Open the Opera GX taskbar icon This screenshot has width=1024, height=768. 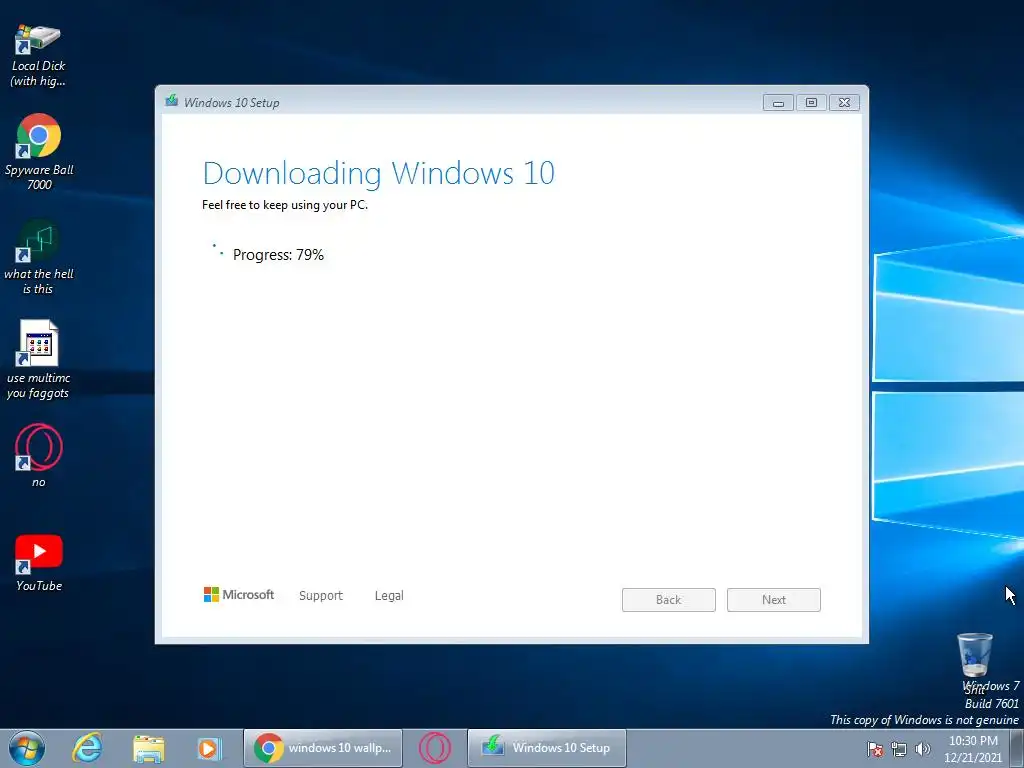tap(435, 748)
